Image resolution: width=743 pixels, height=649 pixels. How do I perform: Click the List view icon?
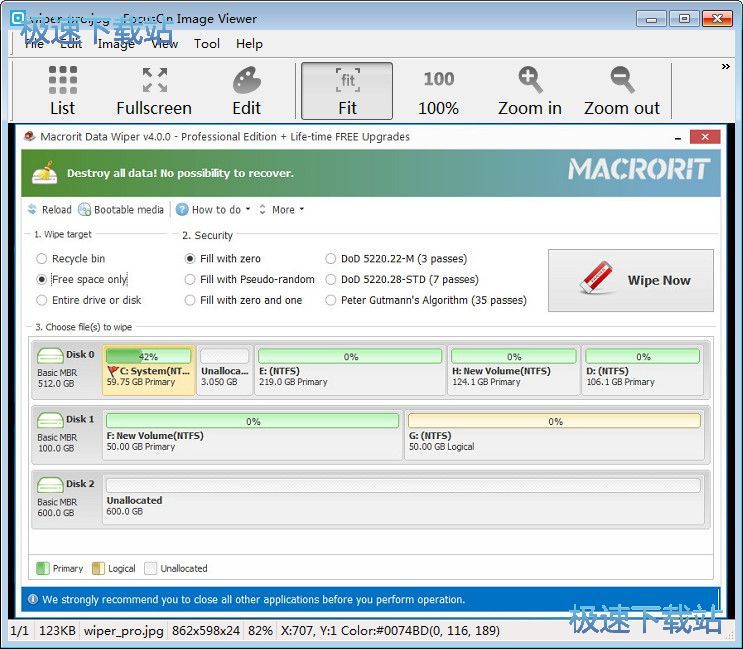click(62, 81)
